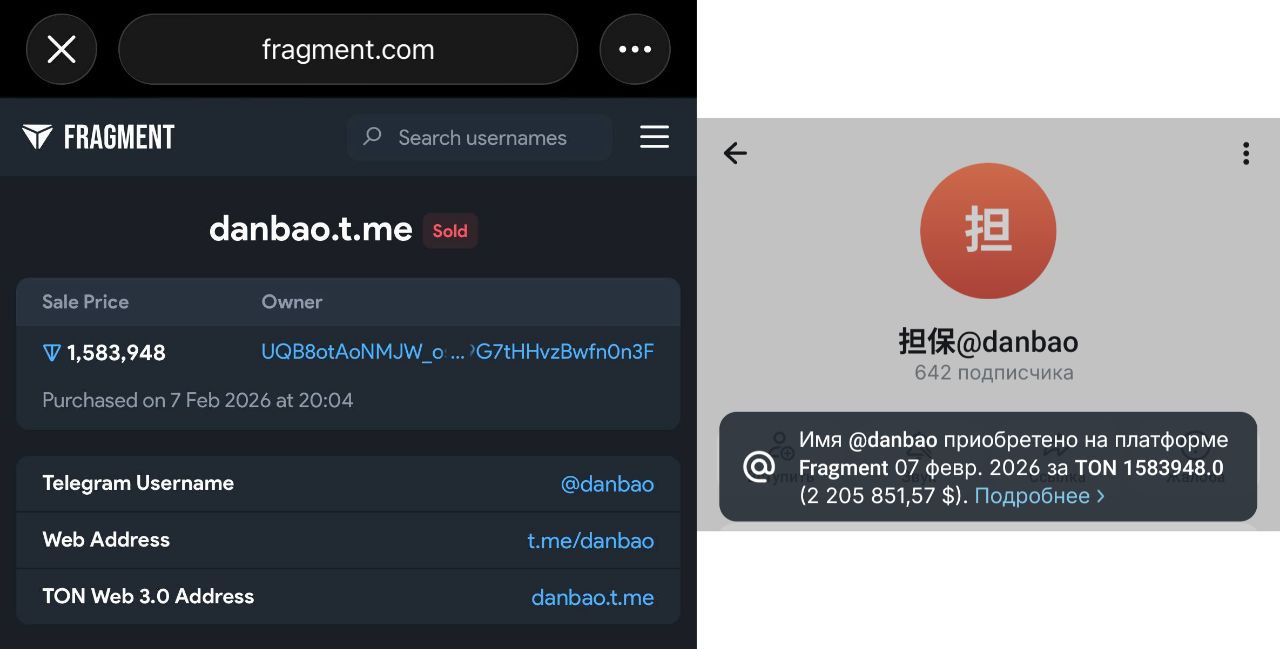
Task: Tap the fragment.com address bar
Action: (x=348, y=49)
